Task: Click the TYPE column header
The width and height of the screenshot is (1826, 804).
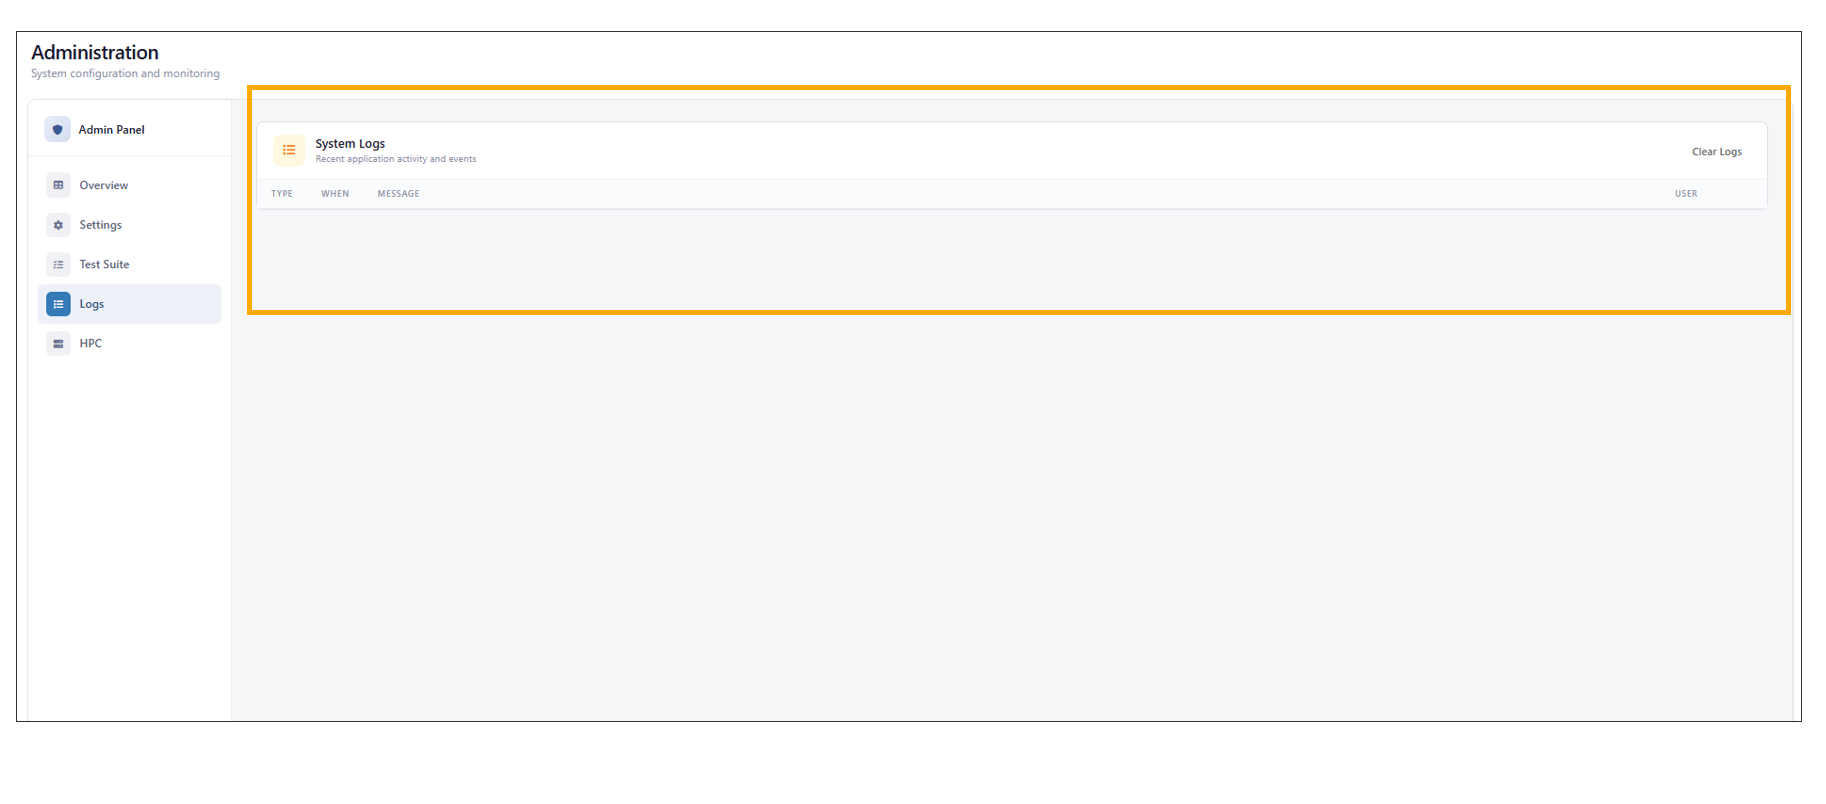Action: [282, 194]
